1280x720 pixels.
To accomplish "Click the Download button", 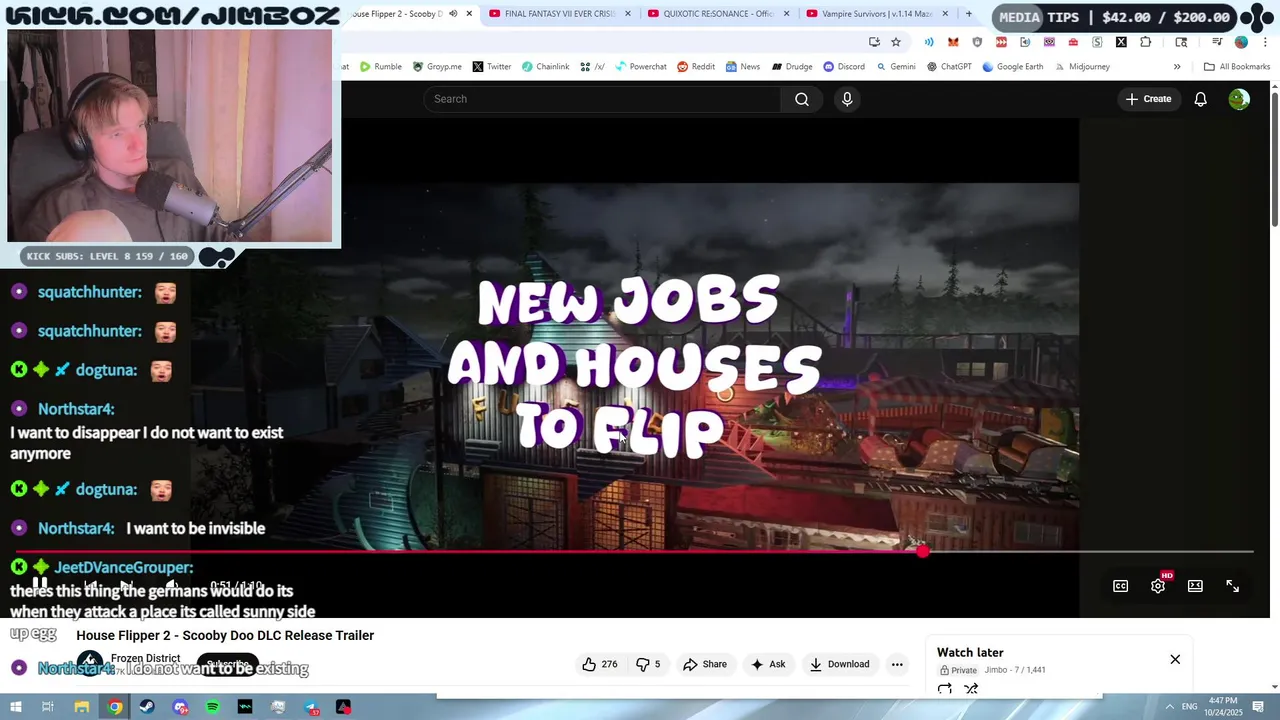I will point(839,664).
